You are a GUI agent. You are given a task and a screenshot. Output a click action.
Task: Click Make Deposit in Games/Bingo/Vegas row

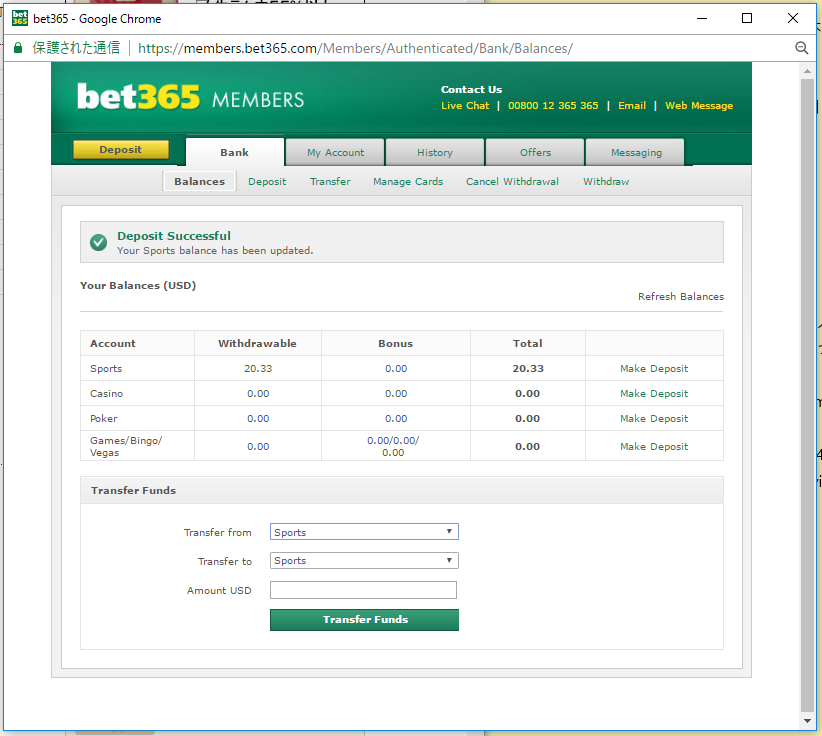(654, 447)
